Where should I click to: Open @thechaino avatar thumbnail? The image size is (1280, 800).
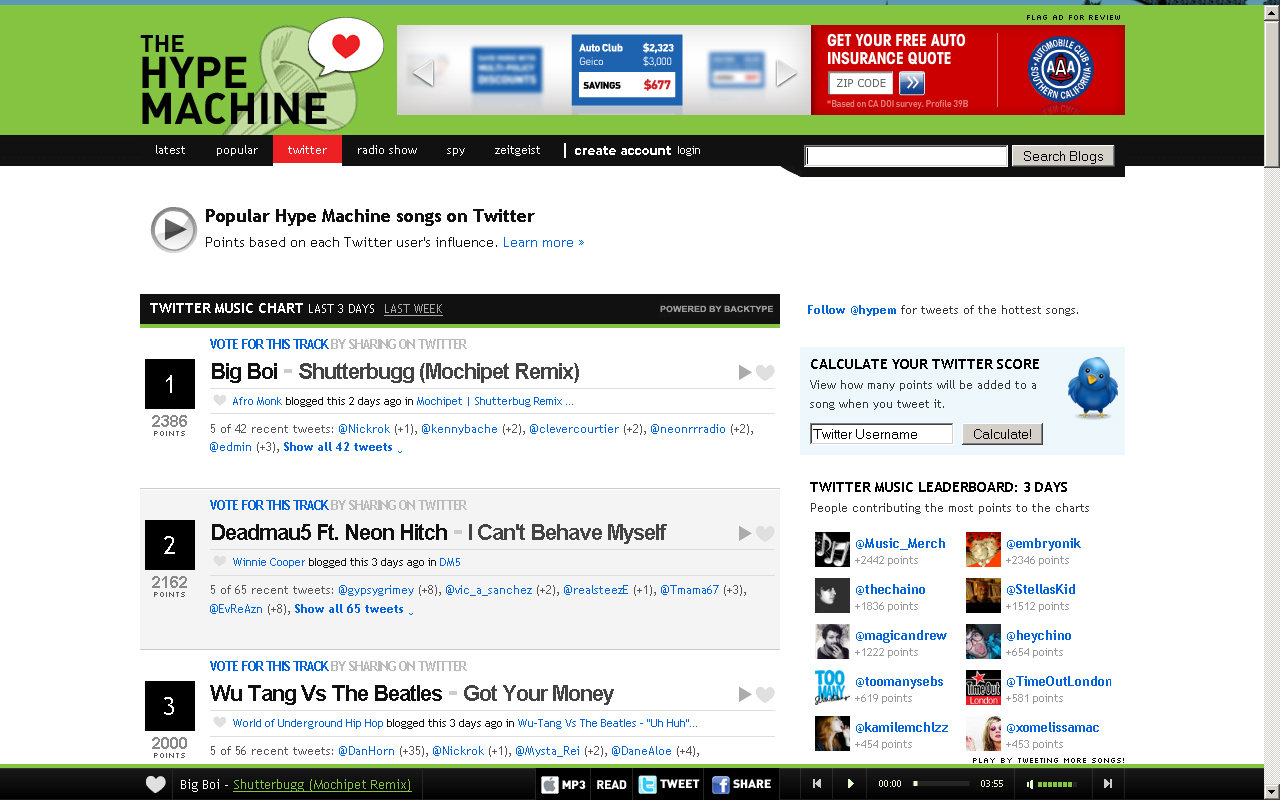tap(832, 596)
